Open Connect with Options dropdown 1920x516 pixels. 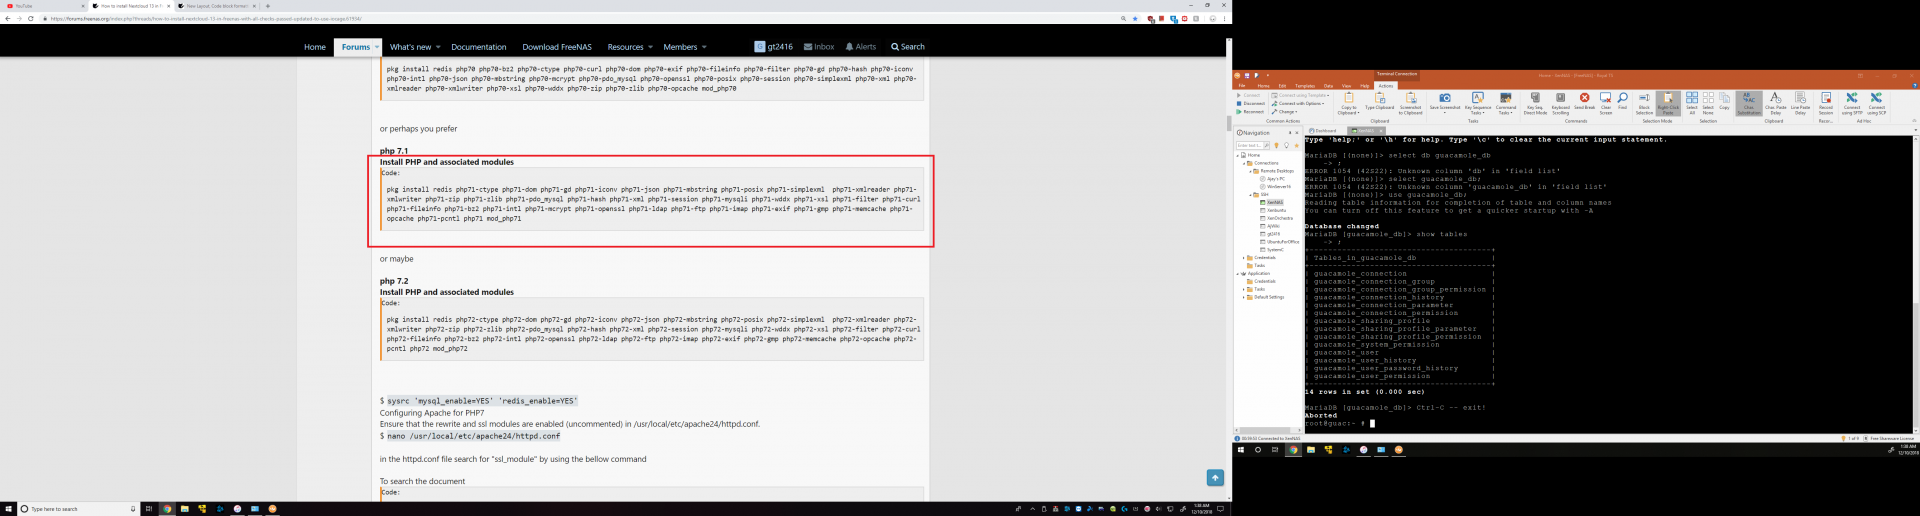1298,104
